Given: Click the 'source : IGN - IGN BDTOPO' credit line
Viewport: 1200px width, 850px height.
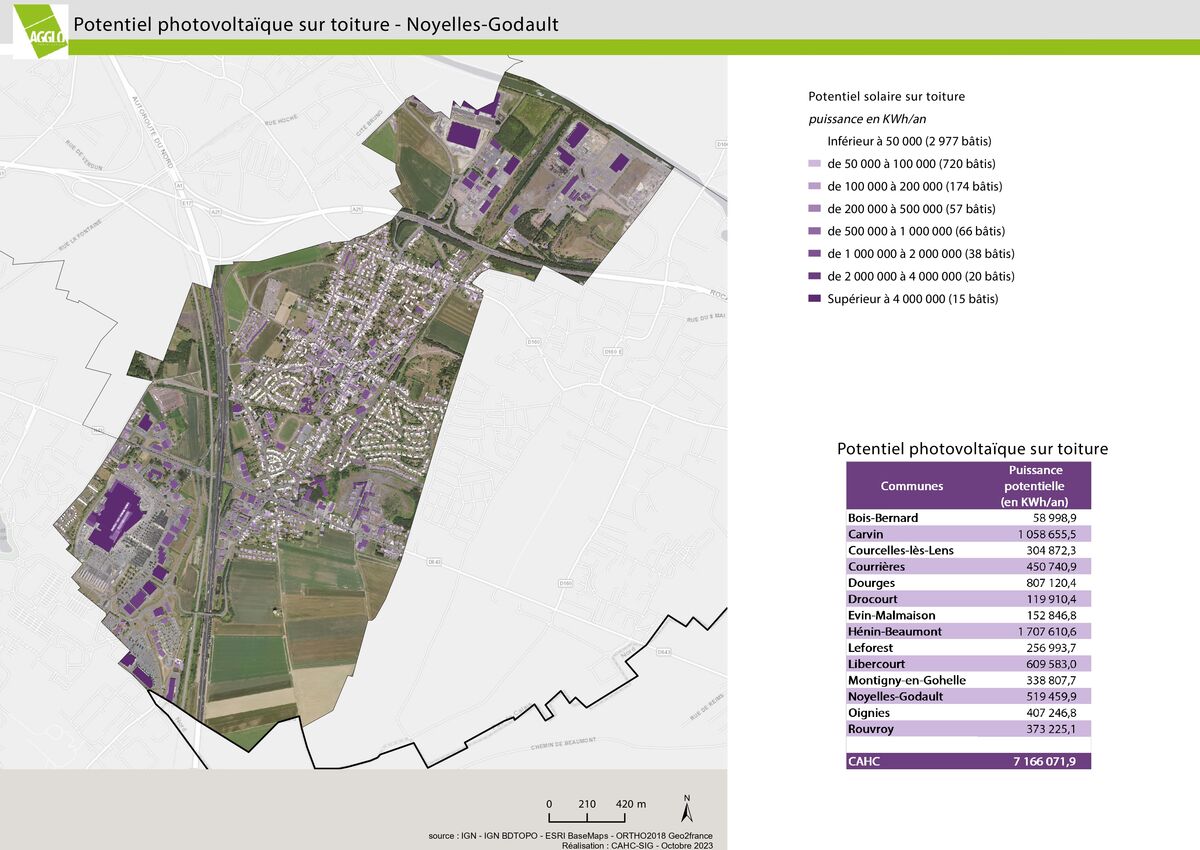Looking at the screenshot, I should (x=570, y=836).
